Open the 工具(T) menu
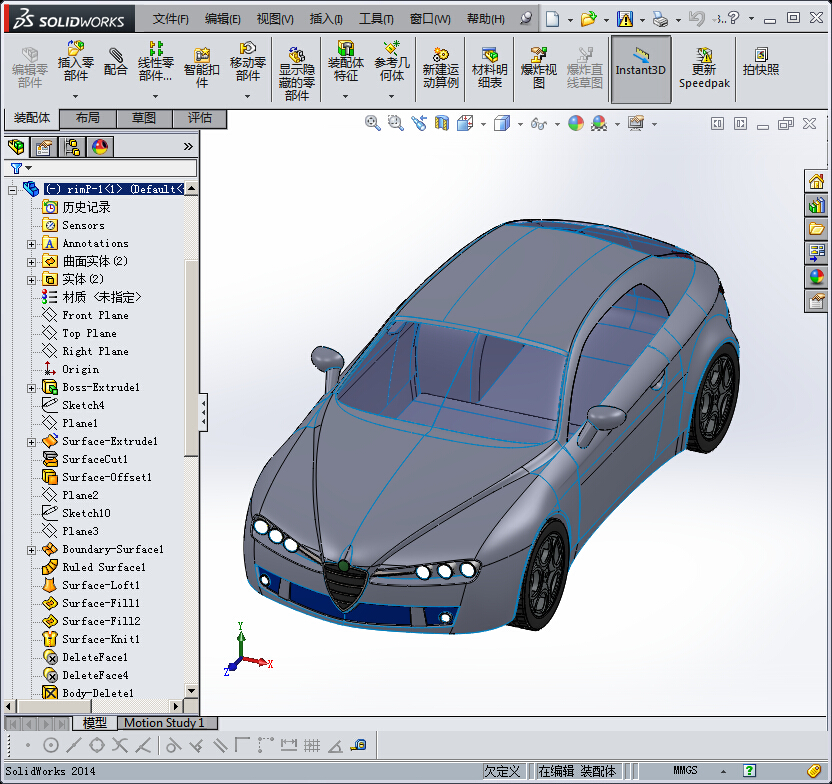This screenshot has width=832, height=784. (376, 19)
